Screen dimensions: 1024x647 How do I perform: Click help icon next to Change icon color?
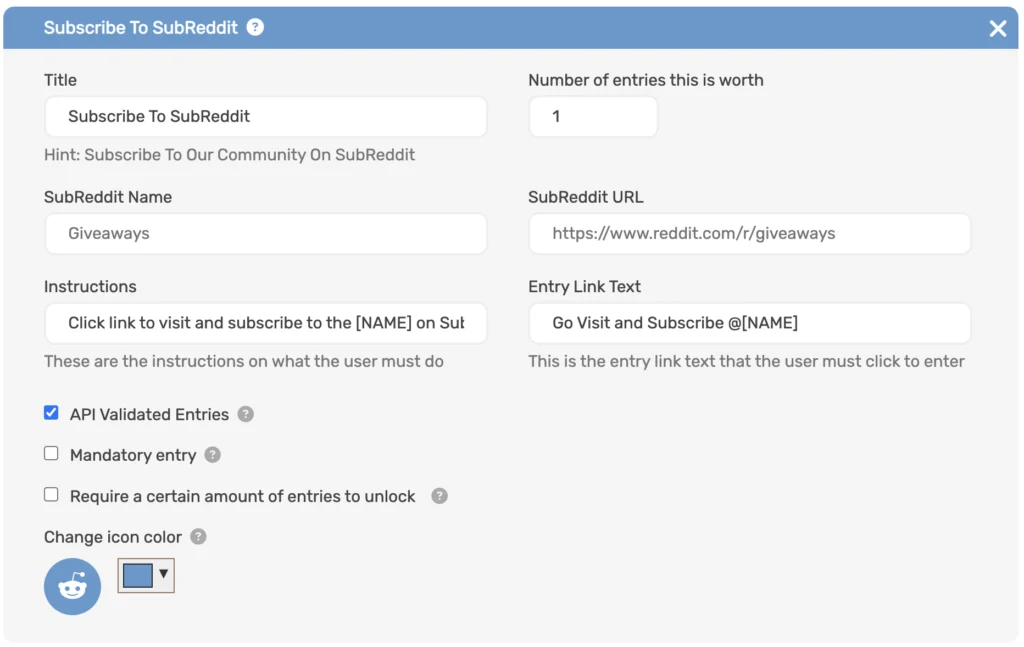(198, 537)
